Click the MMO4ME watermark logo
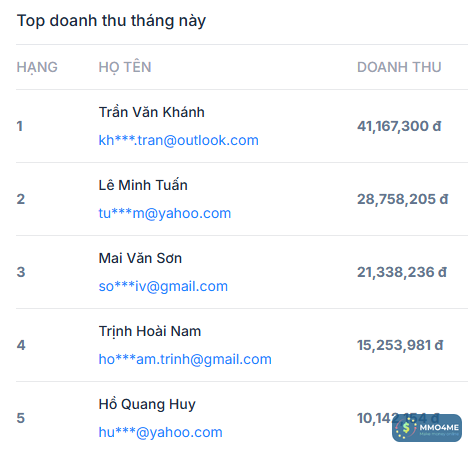470x451 pixels. click(427, 428)
